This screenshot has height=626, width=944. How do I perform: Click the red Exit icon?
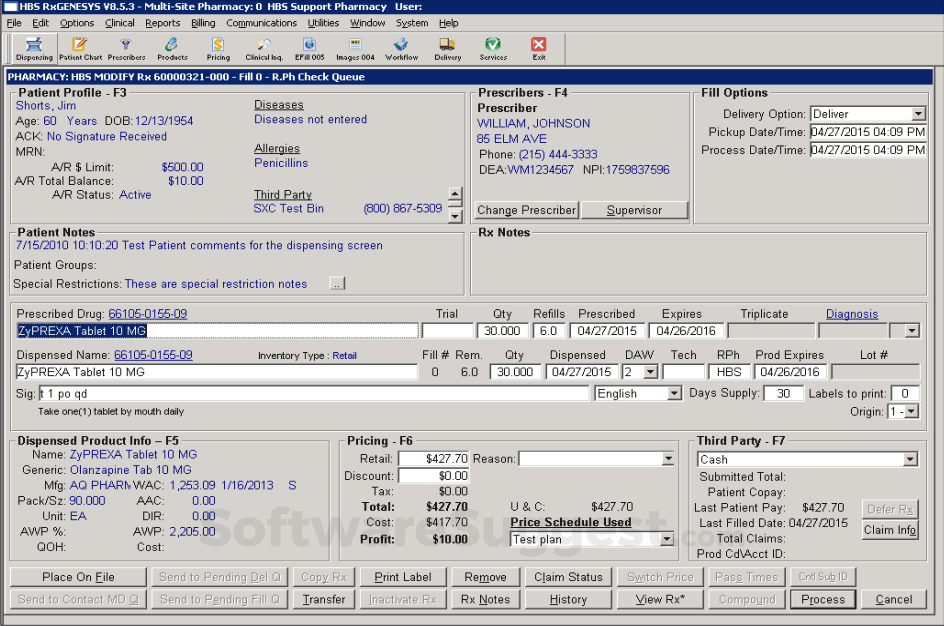538,46
